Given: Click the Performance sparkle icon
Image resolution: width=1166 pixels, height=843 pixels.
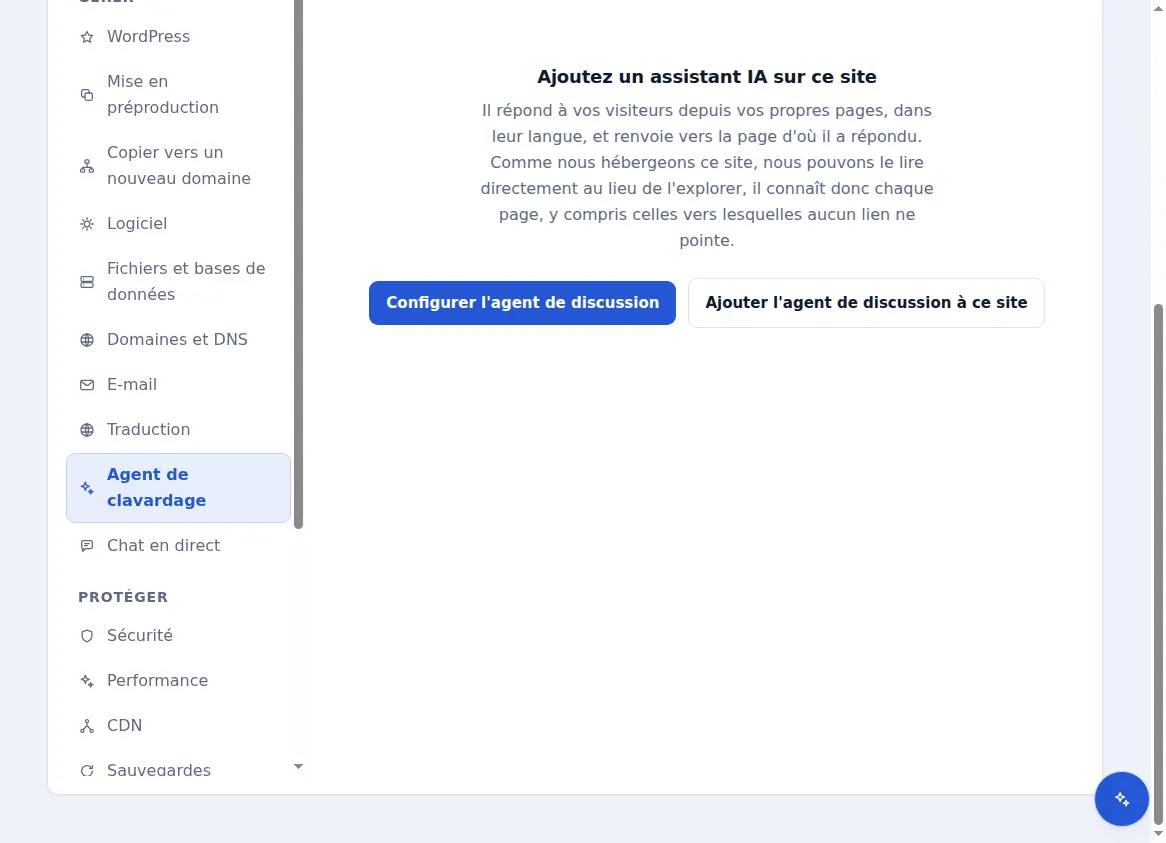Looking at the screenshot, I should (87, 681).
